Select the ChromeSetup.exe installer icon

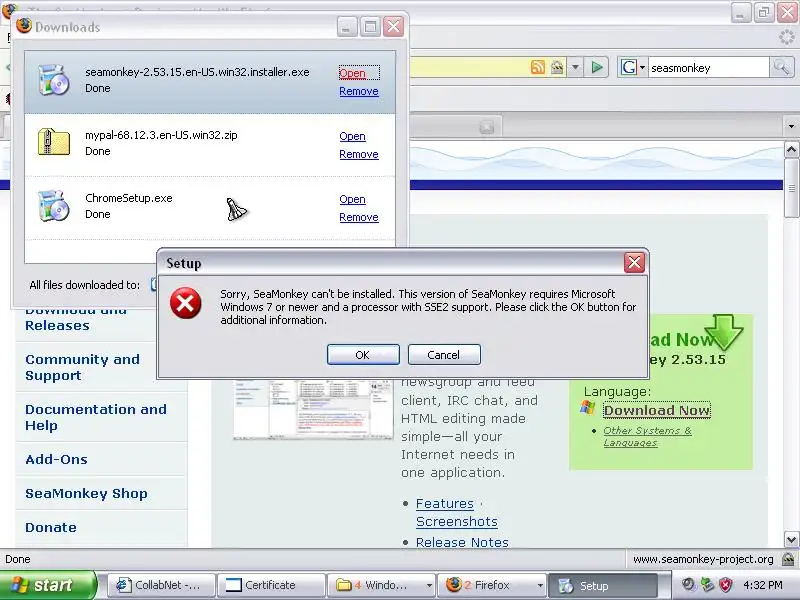(x=53, y=206)
